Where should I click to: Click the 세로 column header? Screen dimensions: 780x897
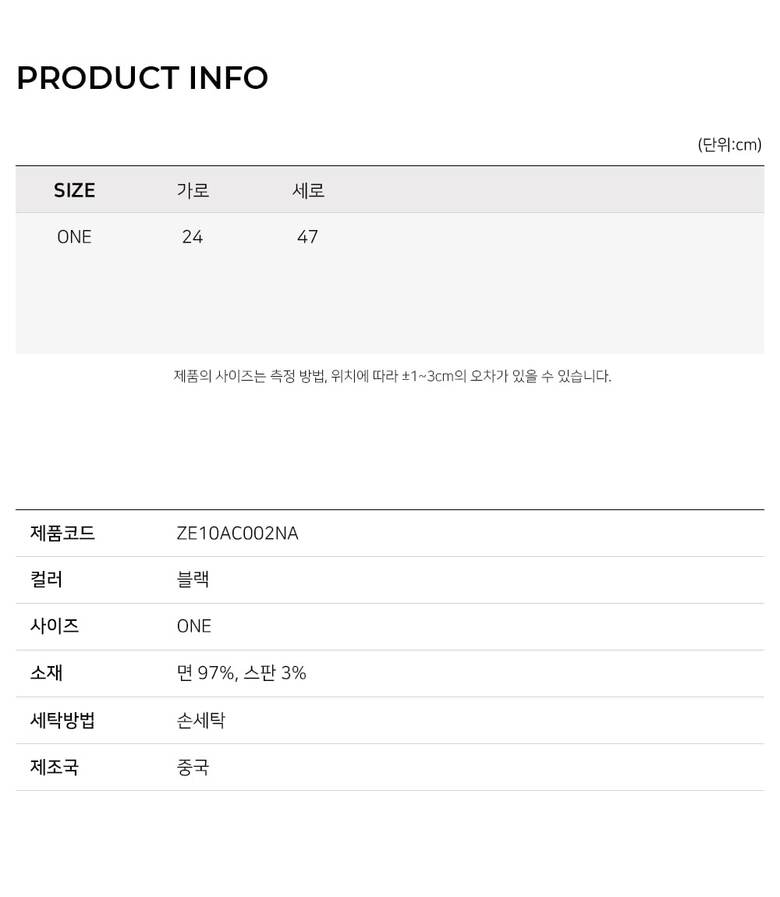point(308,190)
